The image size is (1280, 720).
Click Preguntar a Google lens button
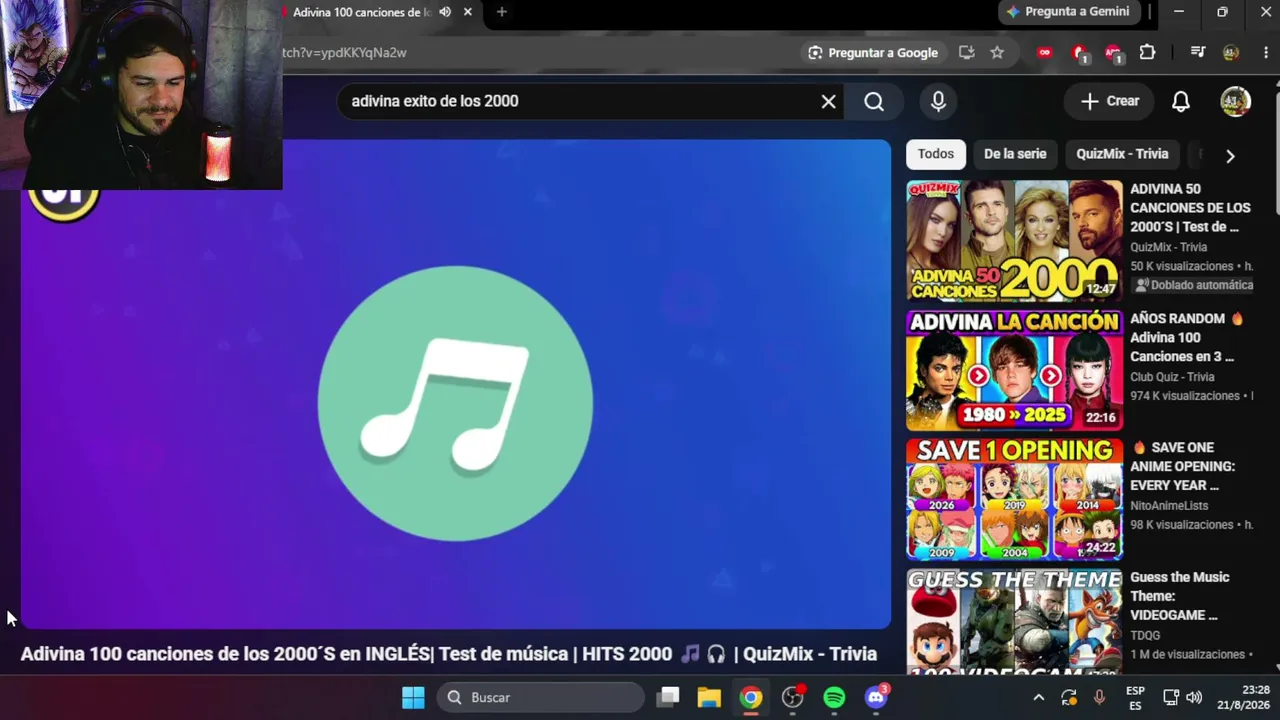tap(874, 53)
